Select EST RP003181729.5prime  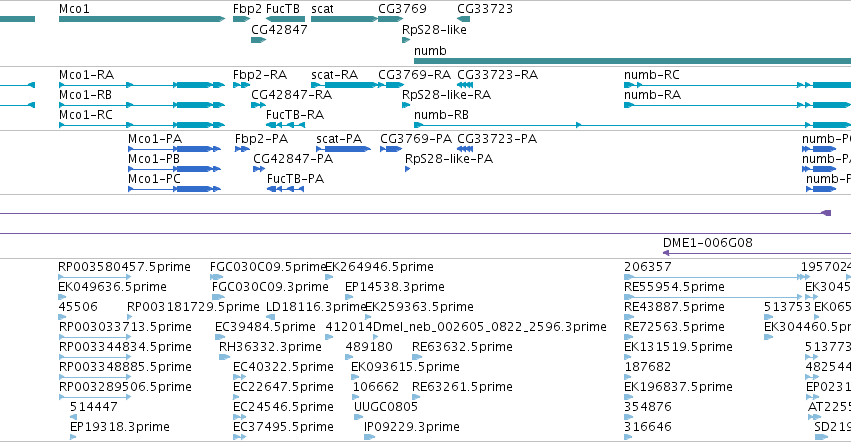point(130,317)
